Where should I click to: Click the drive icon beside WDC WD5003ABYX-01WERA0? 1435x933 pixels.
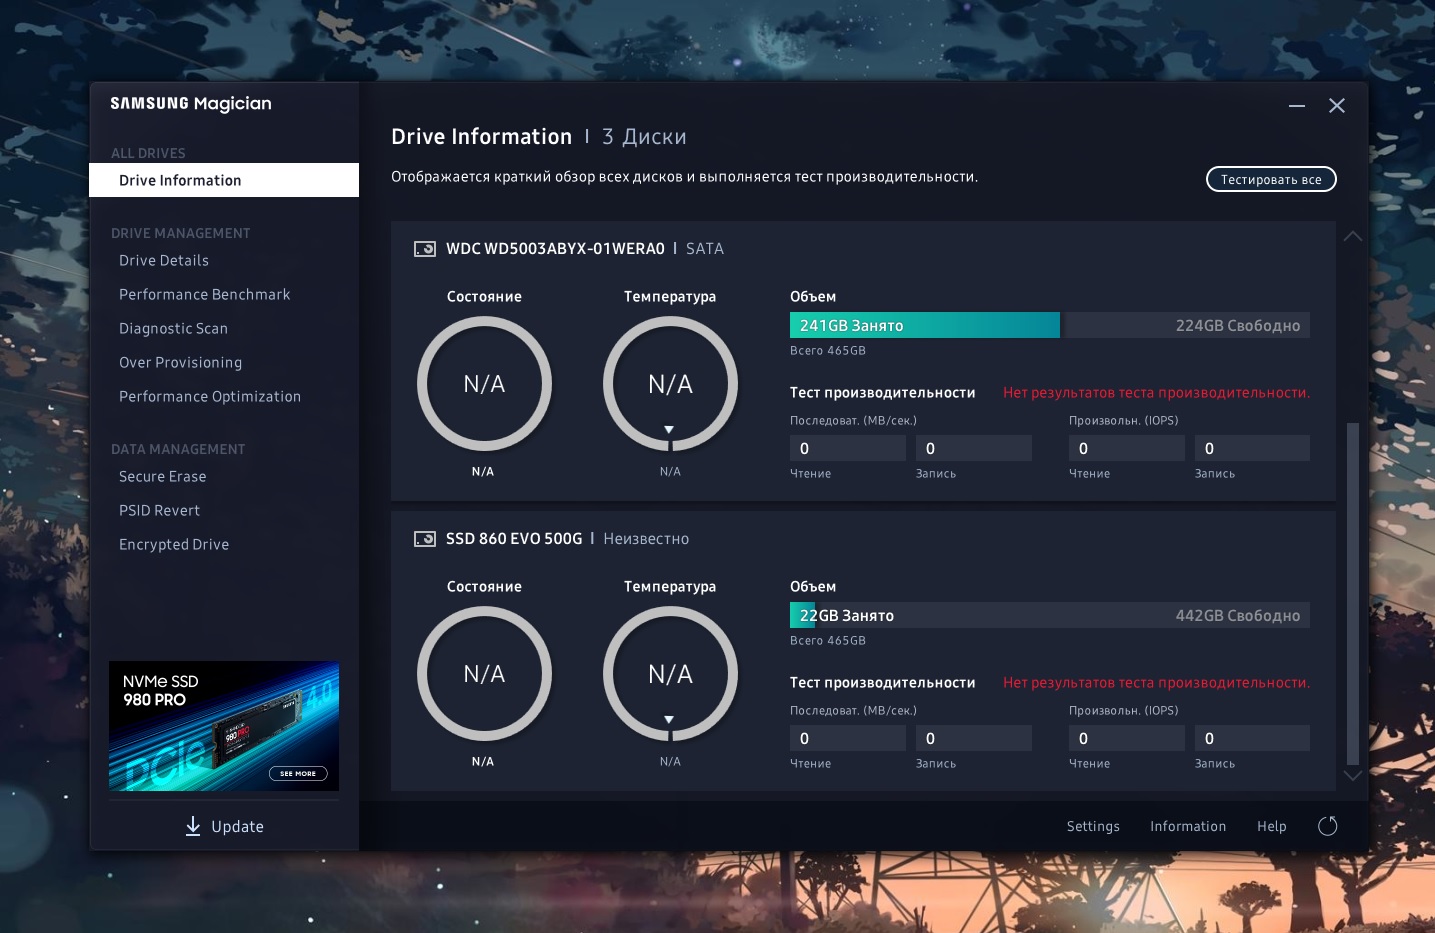click(x=425, y=249)
